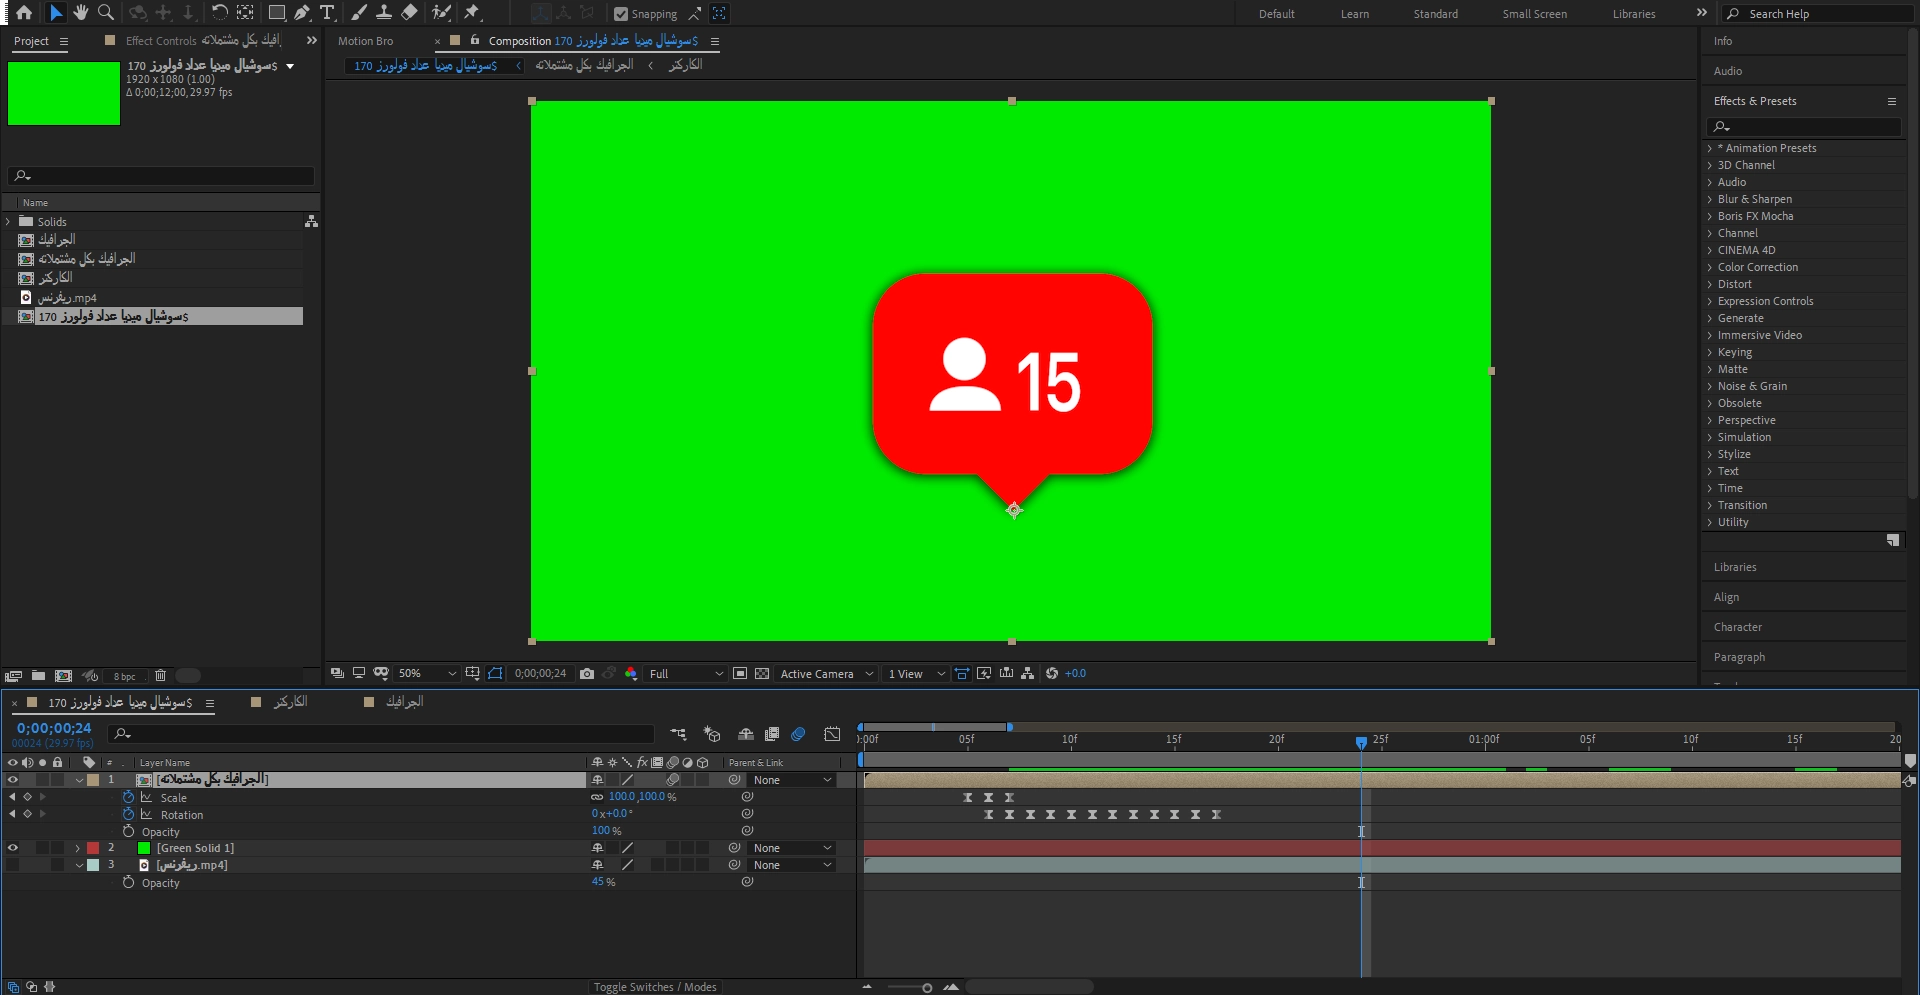Viewport: 1920px width, 995px height.
Task: Select the Type text tool
Action: click(327, 13)
